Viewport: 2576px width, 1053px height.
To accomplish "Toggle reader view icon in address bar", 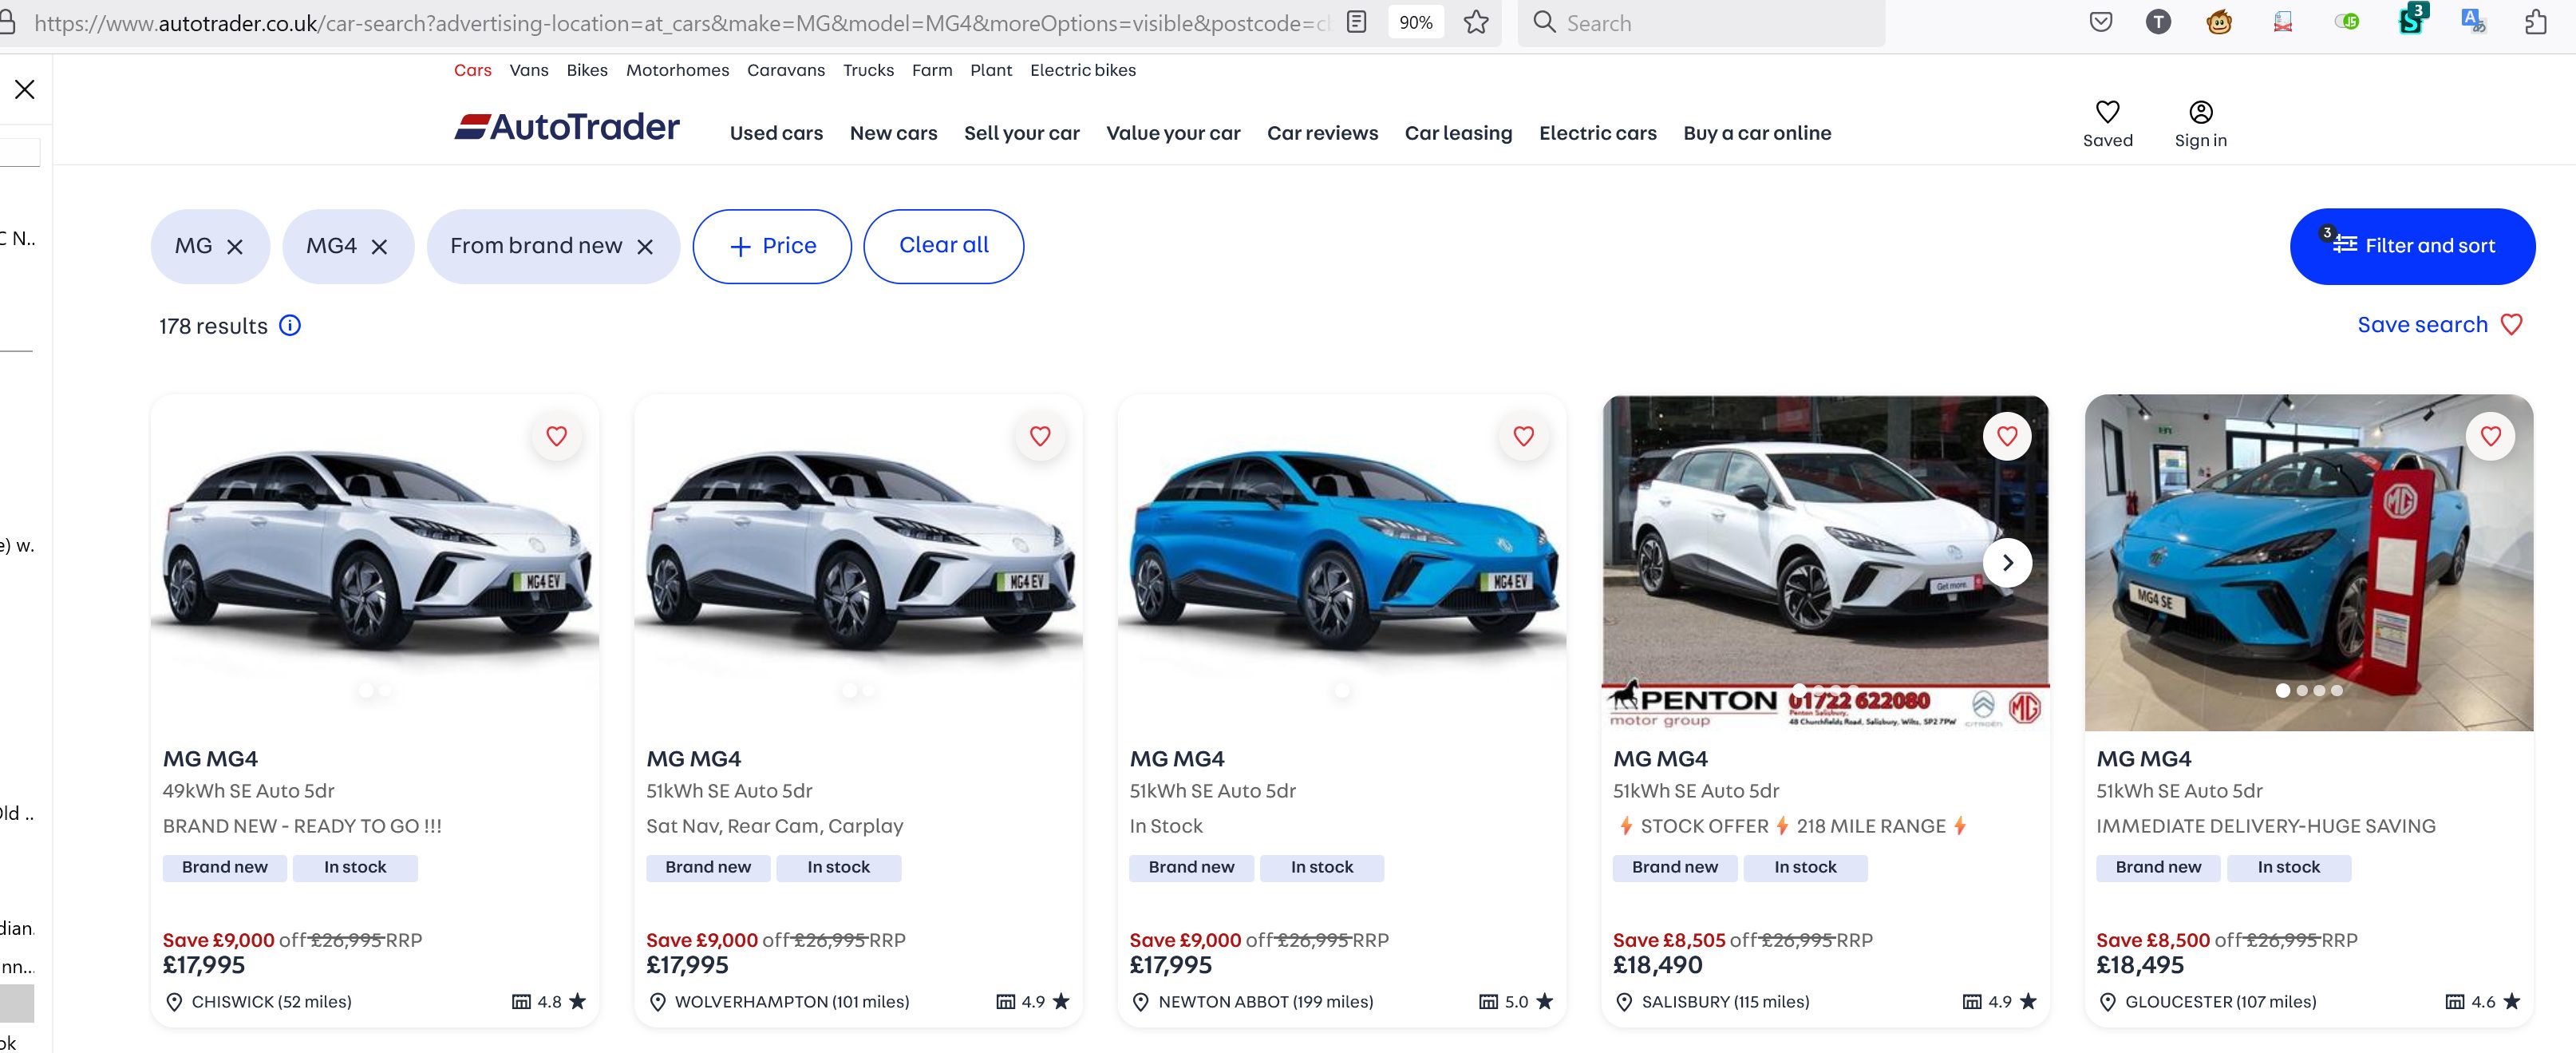I will pyautogui.click(x=1356, y=22).
